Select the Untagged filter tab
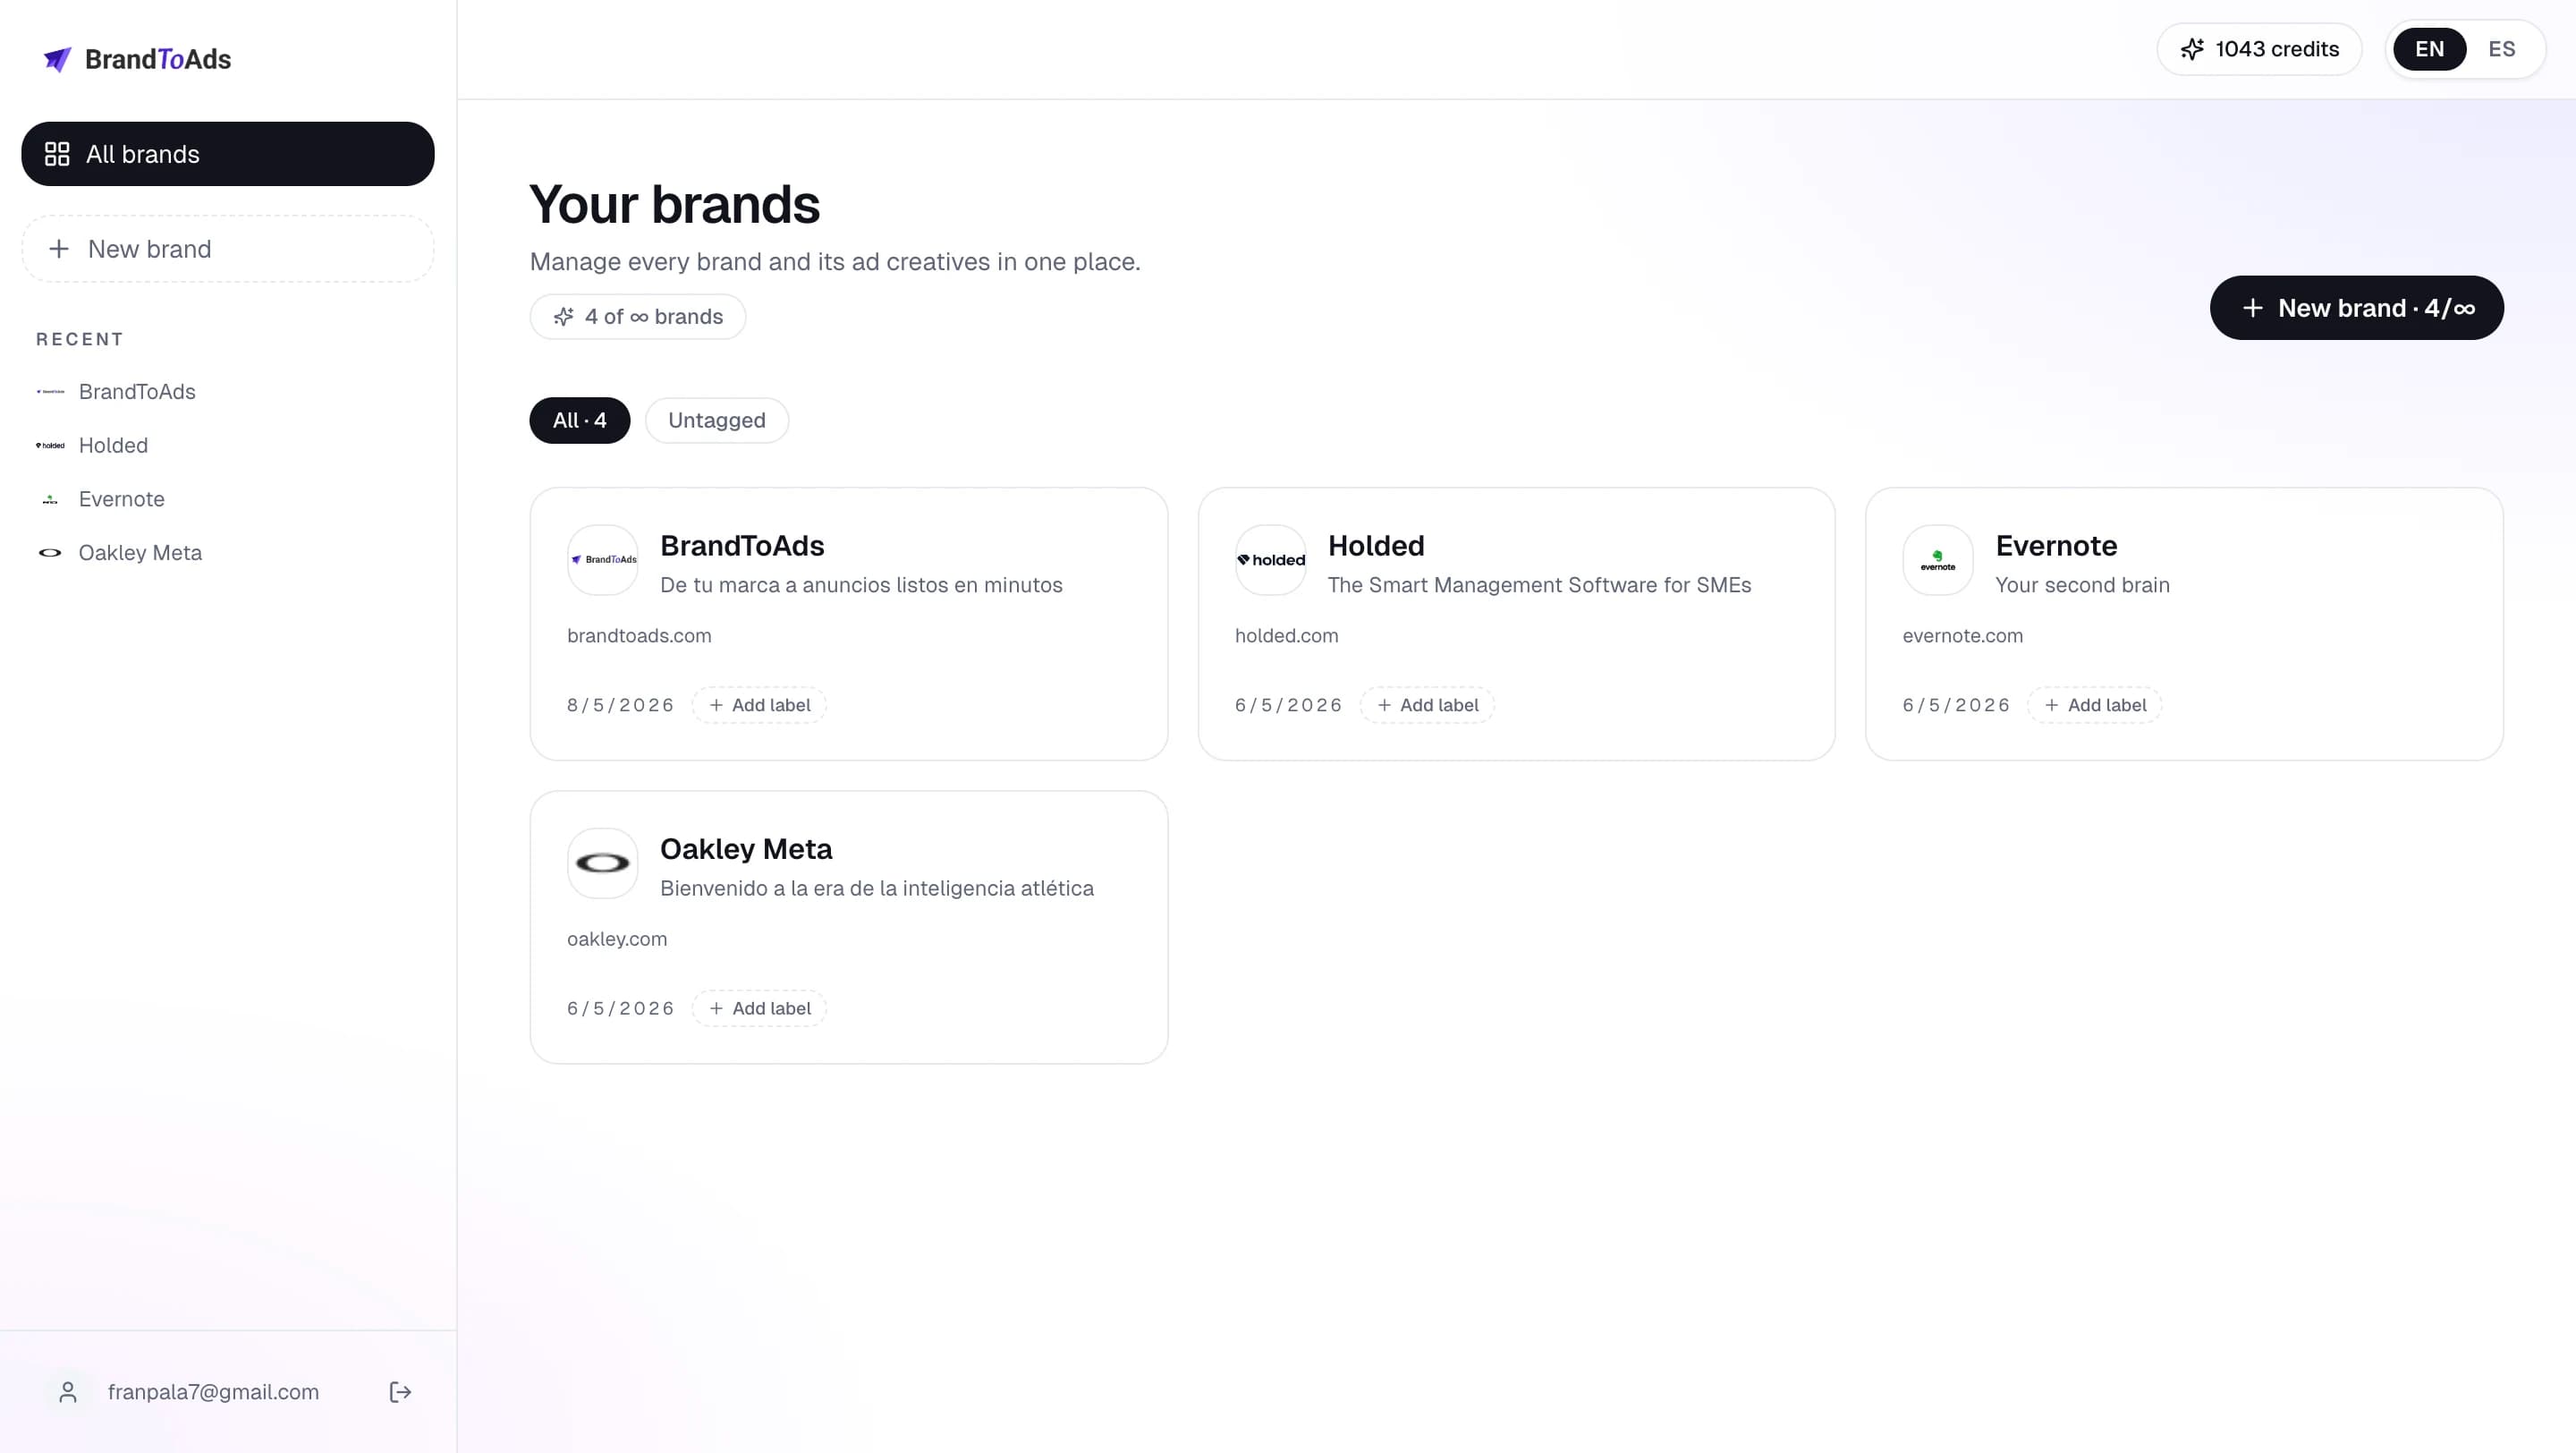Screen dimensions: 2576x1453 (717, 421)
